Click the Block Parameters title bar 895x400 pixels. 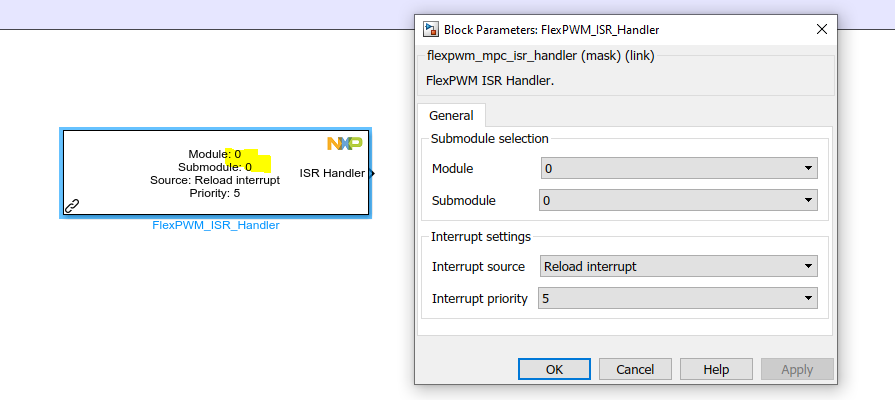(600, 30)
